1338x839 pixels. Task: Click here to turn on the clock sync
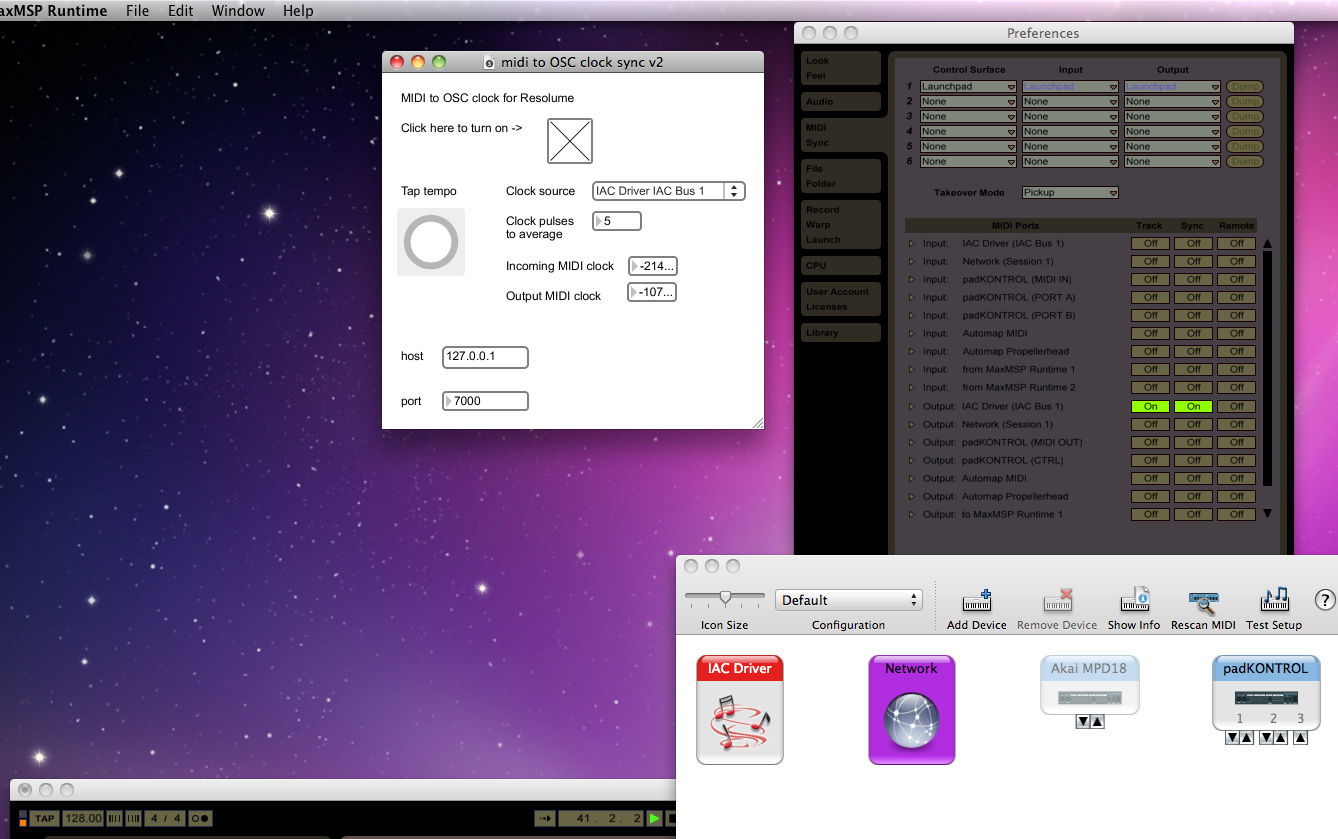click(569, 141)
